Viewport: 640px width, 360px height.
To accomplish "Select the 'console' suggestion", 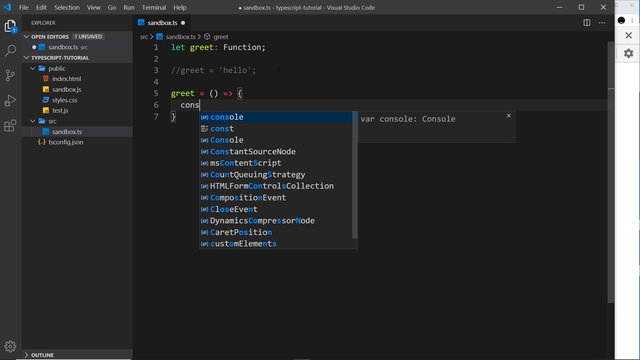I will 276,117.
